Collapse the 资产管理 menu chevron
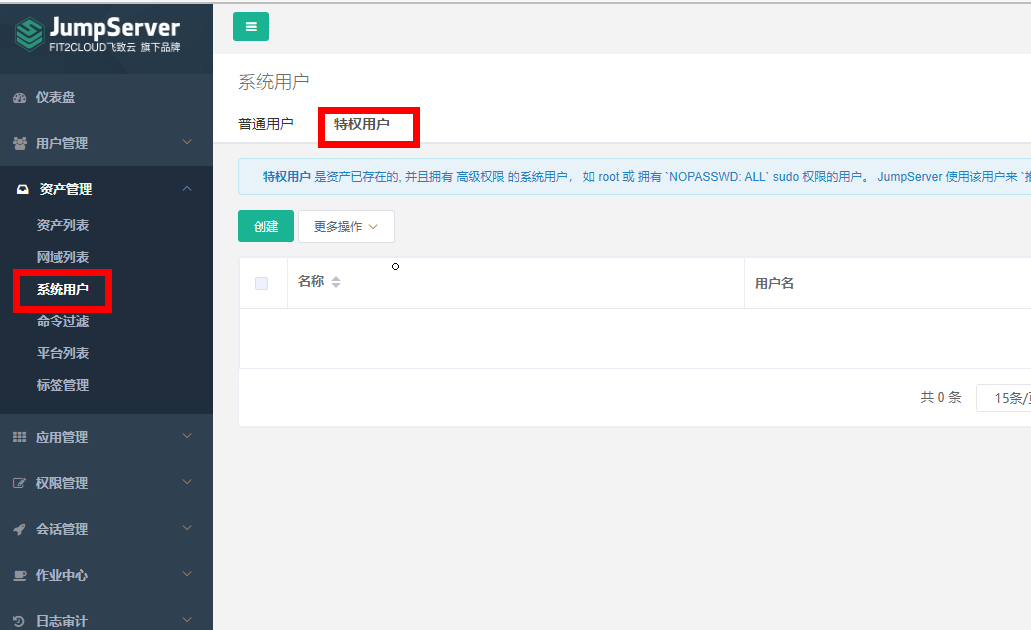Image resolution: width=1031 pixels, height=630 pixels. 187,189
